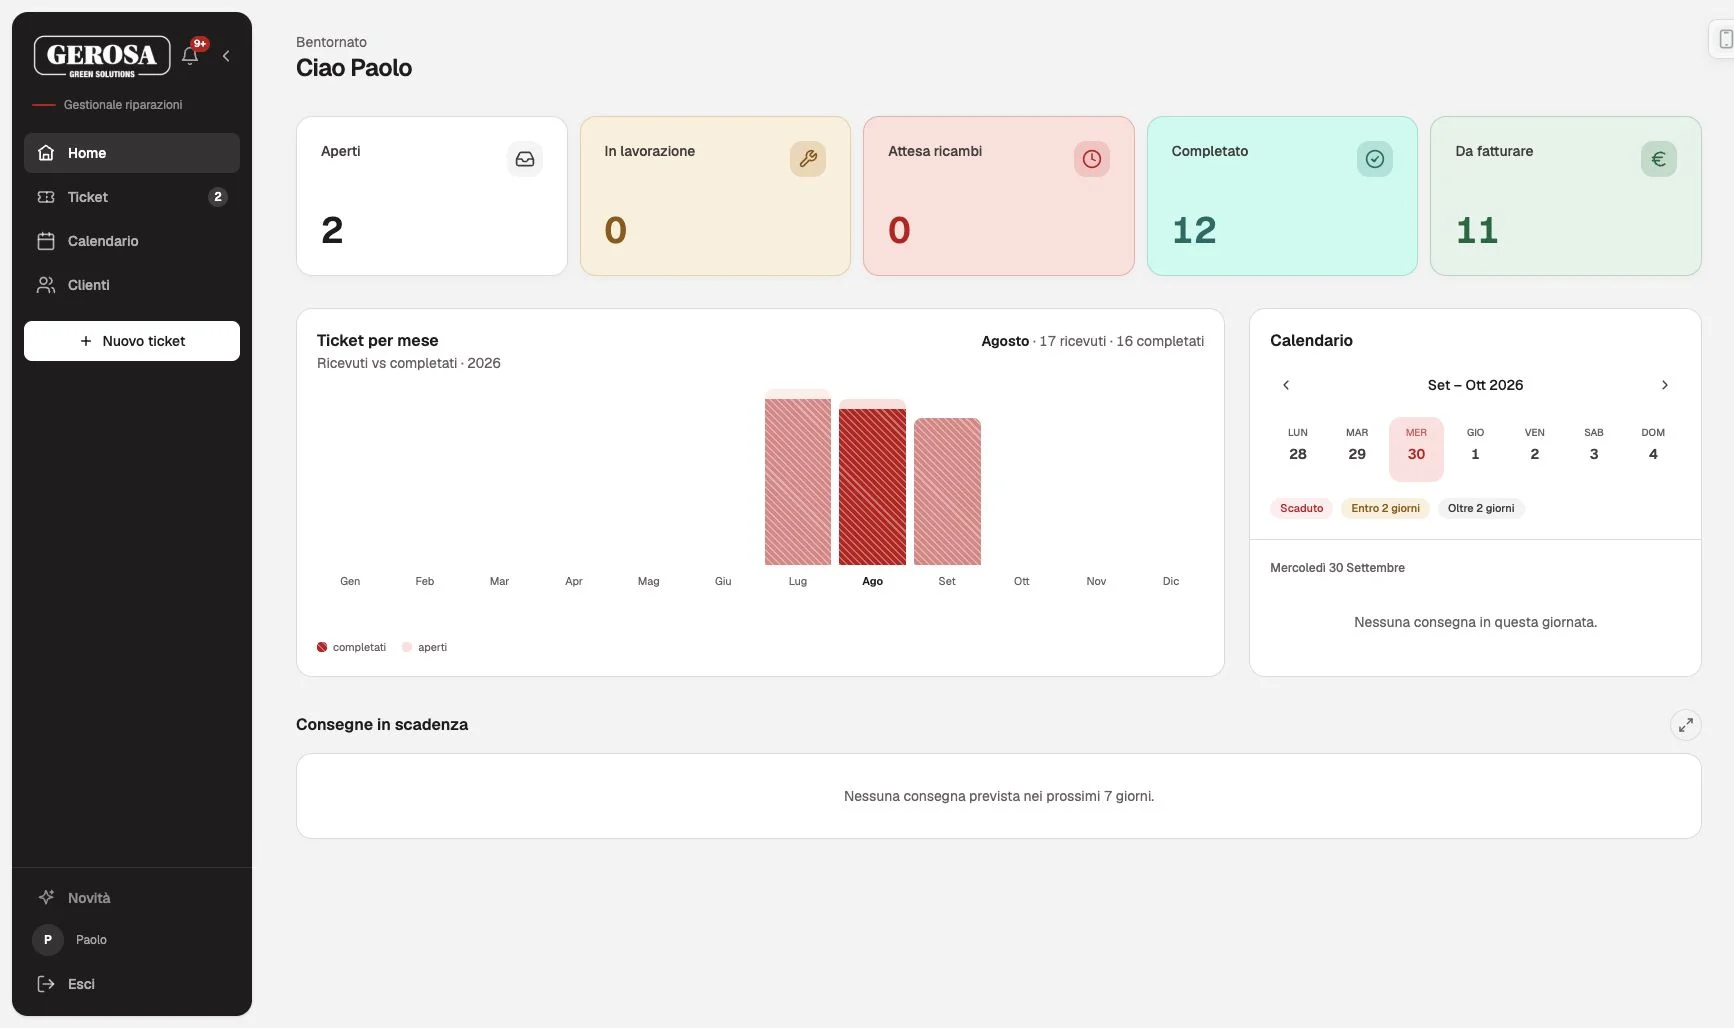Viewport: 1734px width, 1028px height.
Task: Open Clienti in the sidebar
Action: tap(132, 285)
